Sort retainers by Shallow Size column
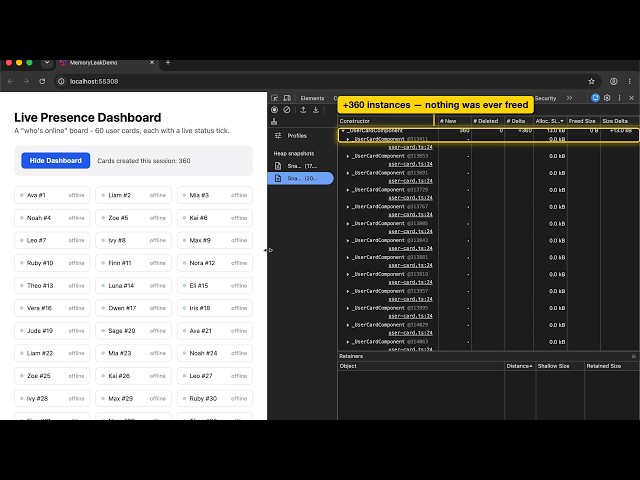The height and width of the screenshot is (480, 640). 559,366
